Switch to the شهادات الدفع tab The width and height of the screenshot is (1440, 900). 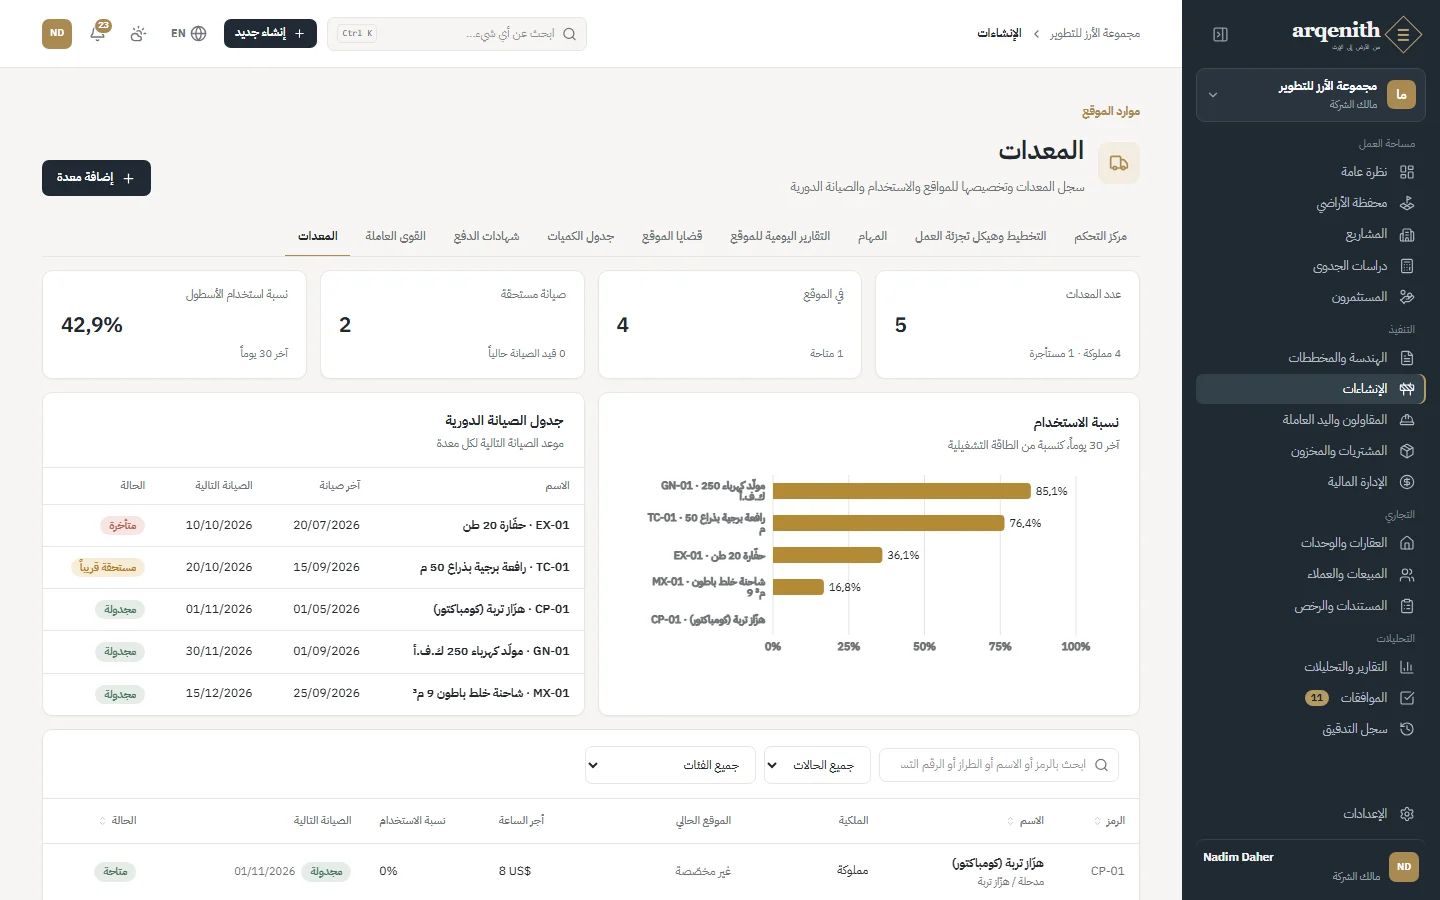tap(486, 237)
